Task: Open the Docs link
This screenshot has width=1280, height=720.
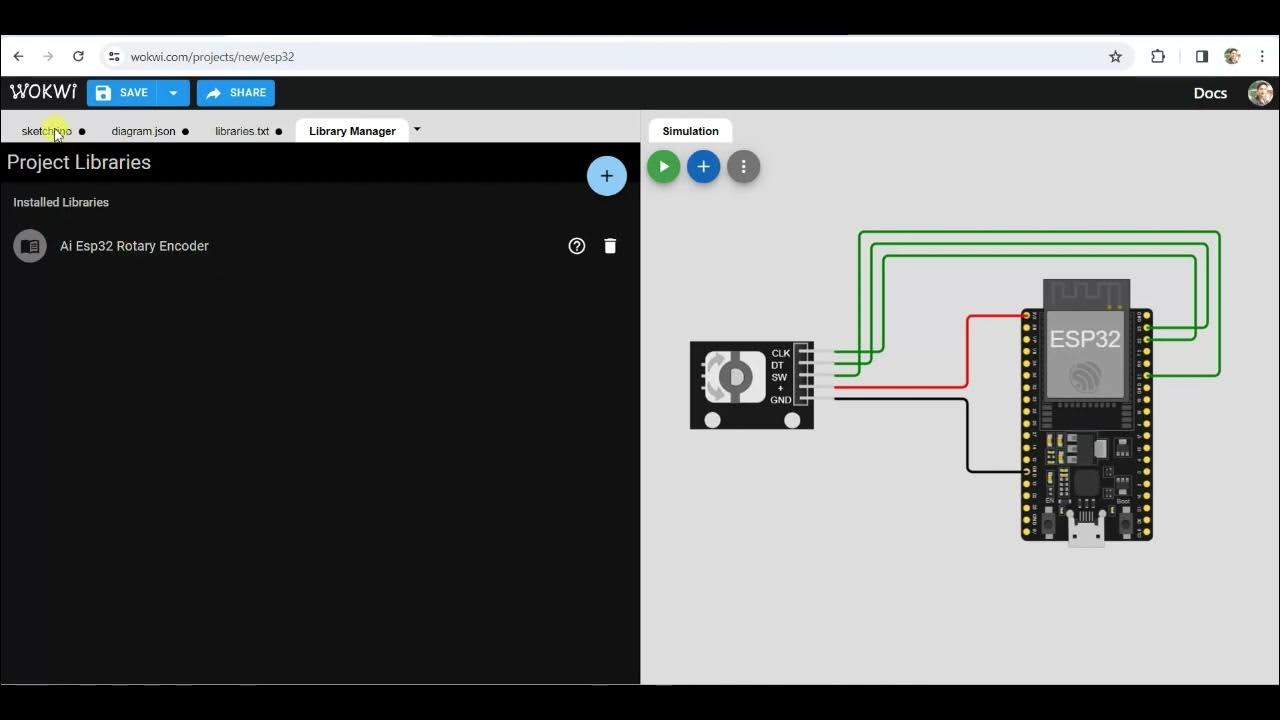Action: 1210,93
